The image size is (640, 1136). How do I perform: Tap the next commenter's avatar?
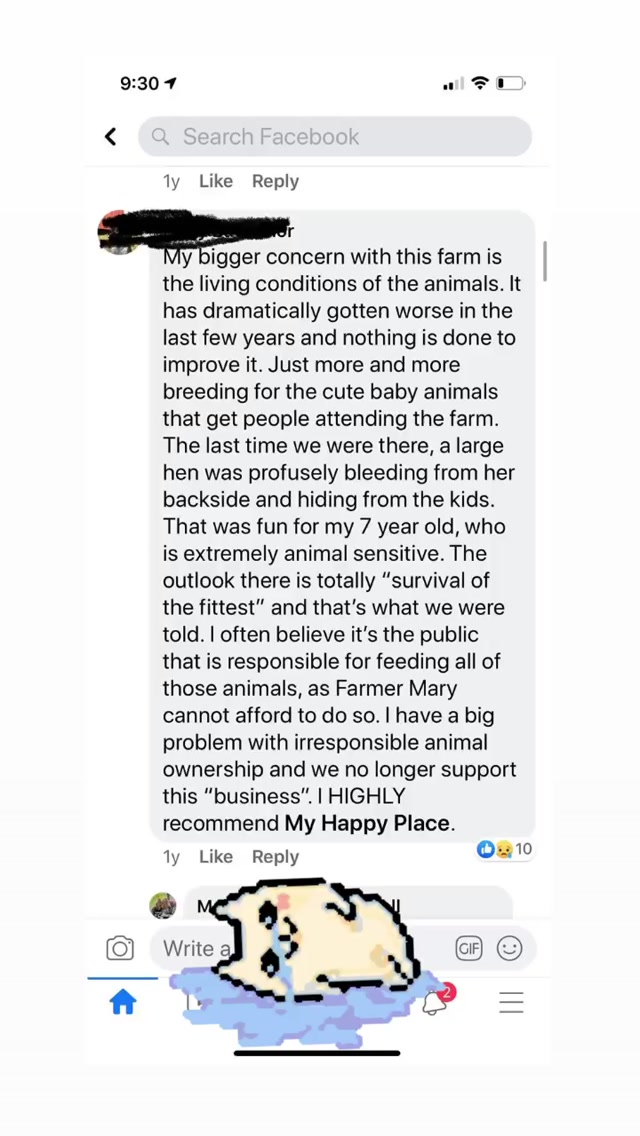[163, 906]
